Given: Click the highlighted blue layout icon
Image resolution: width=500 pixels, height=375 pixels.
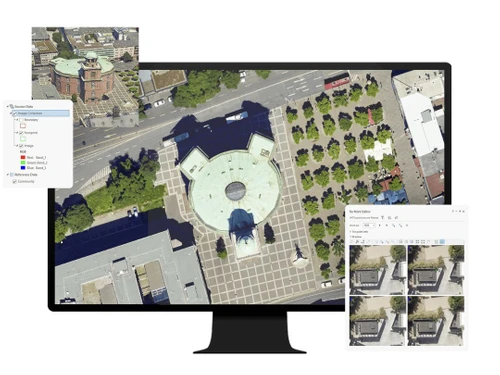Looking at the screenshot, I should point(442,242).
